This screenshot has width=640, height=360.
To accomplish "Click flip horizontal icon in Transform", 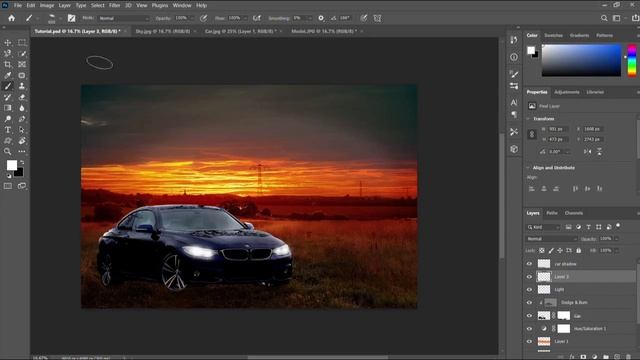I will pyautogui.click(x=587, y=151).
